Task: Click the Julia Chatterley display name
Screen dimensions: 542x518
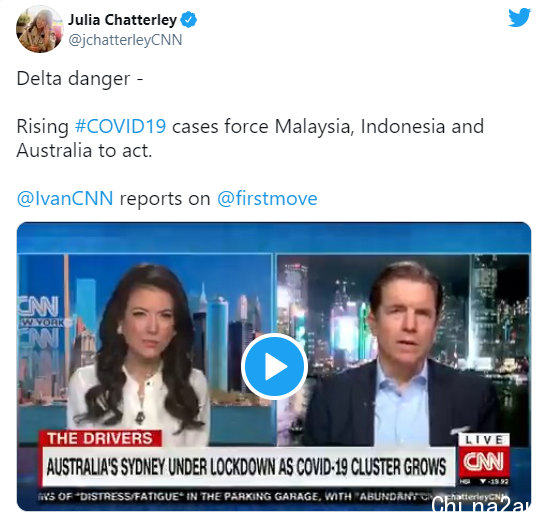Action: pyautogui.click(x=122, y=20)
